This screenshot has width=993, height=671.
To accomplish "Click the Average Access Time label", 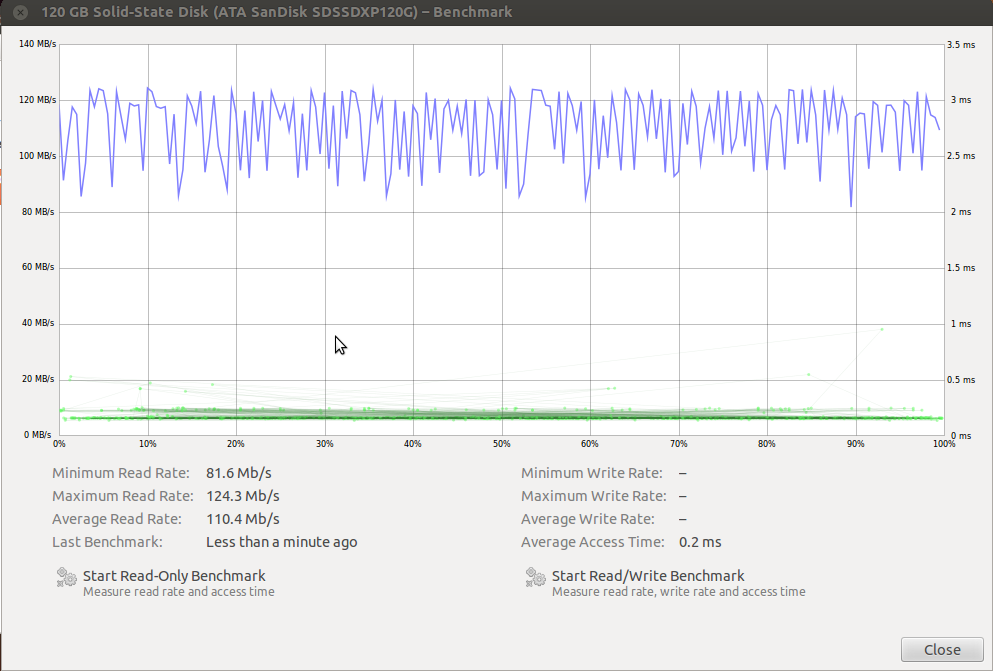I will [592, 542].
